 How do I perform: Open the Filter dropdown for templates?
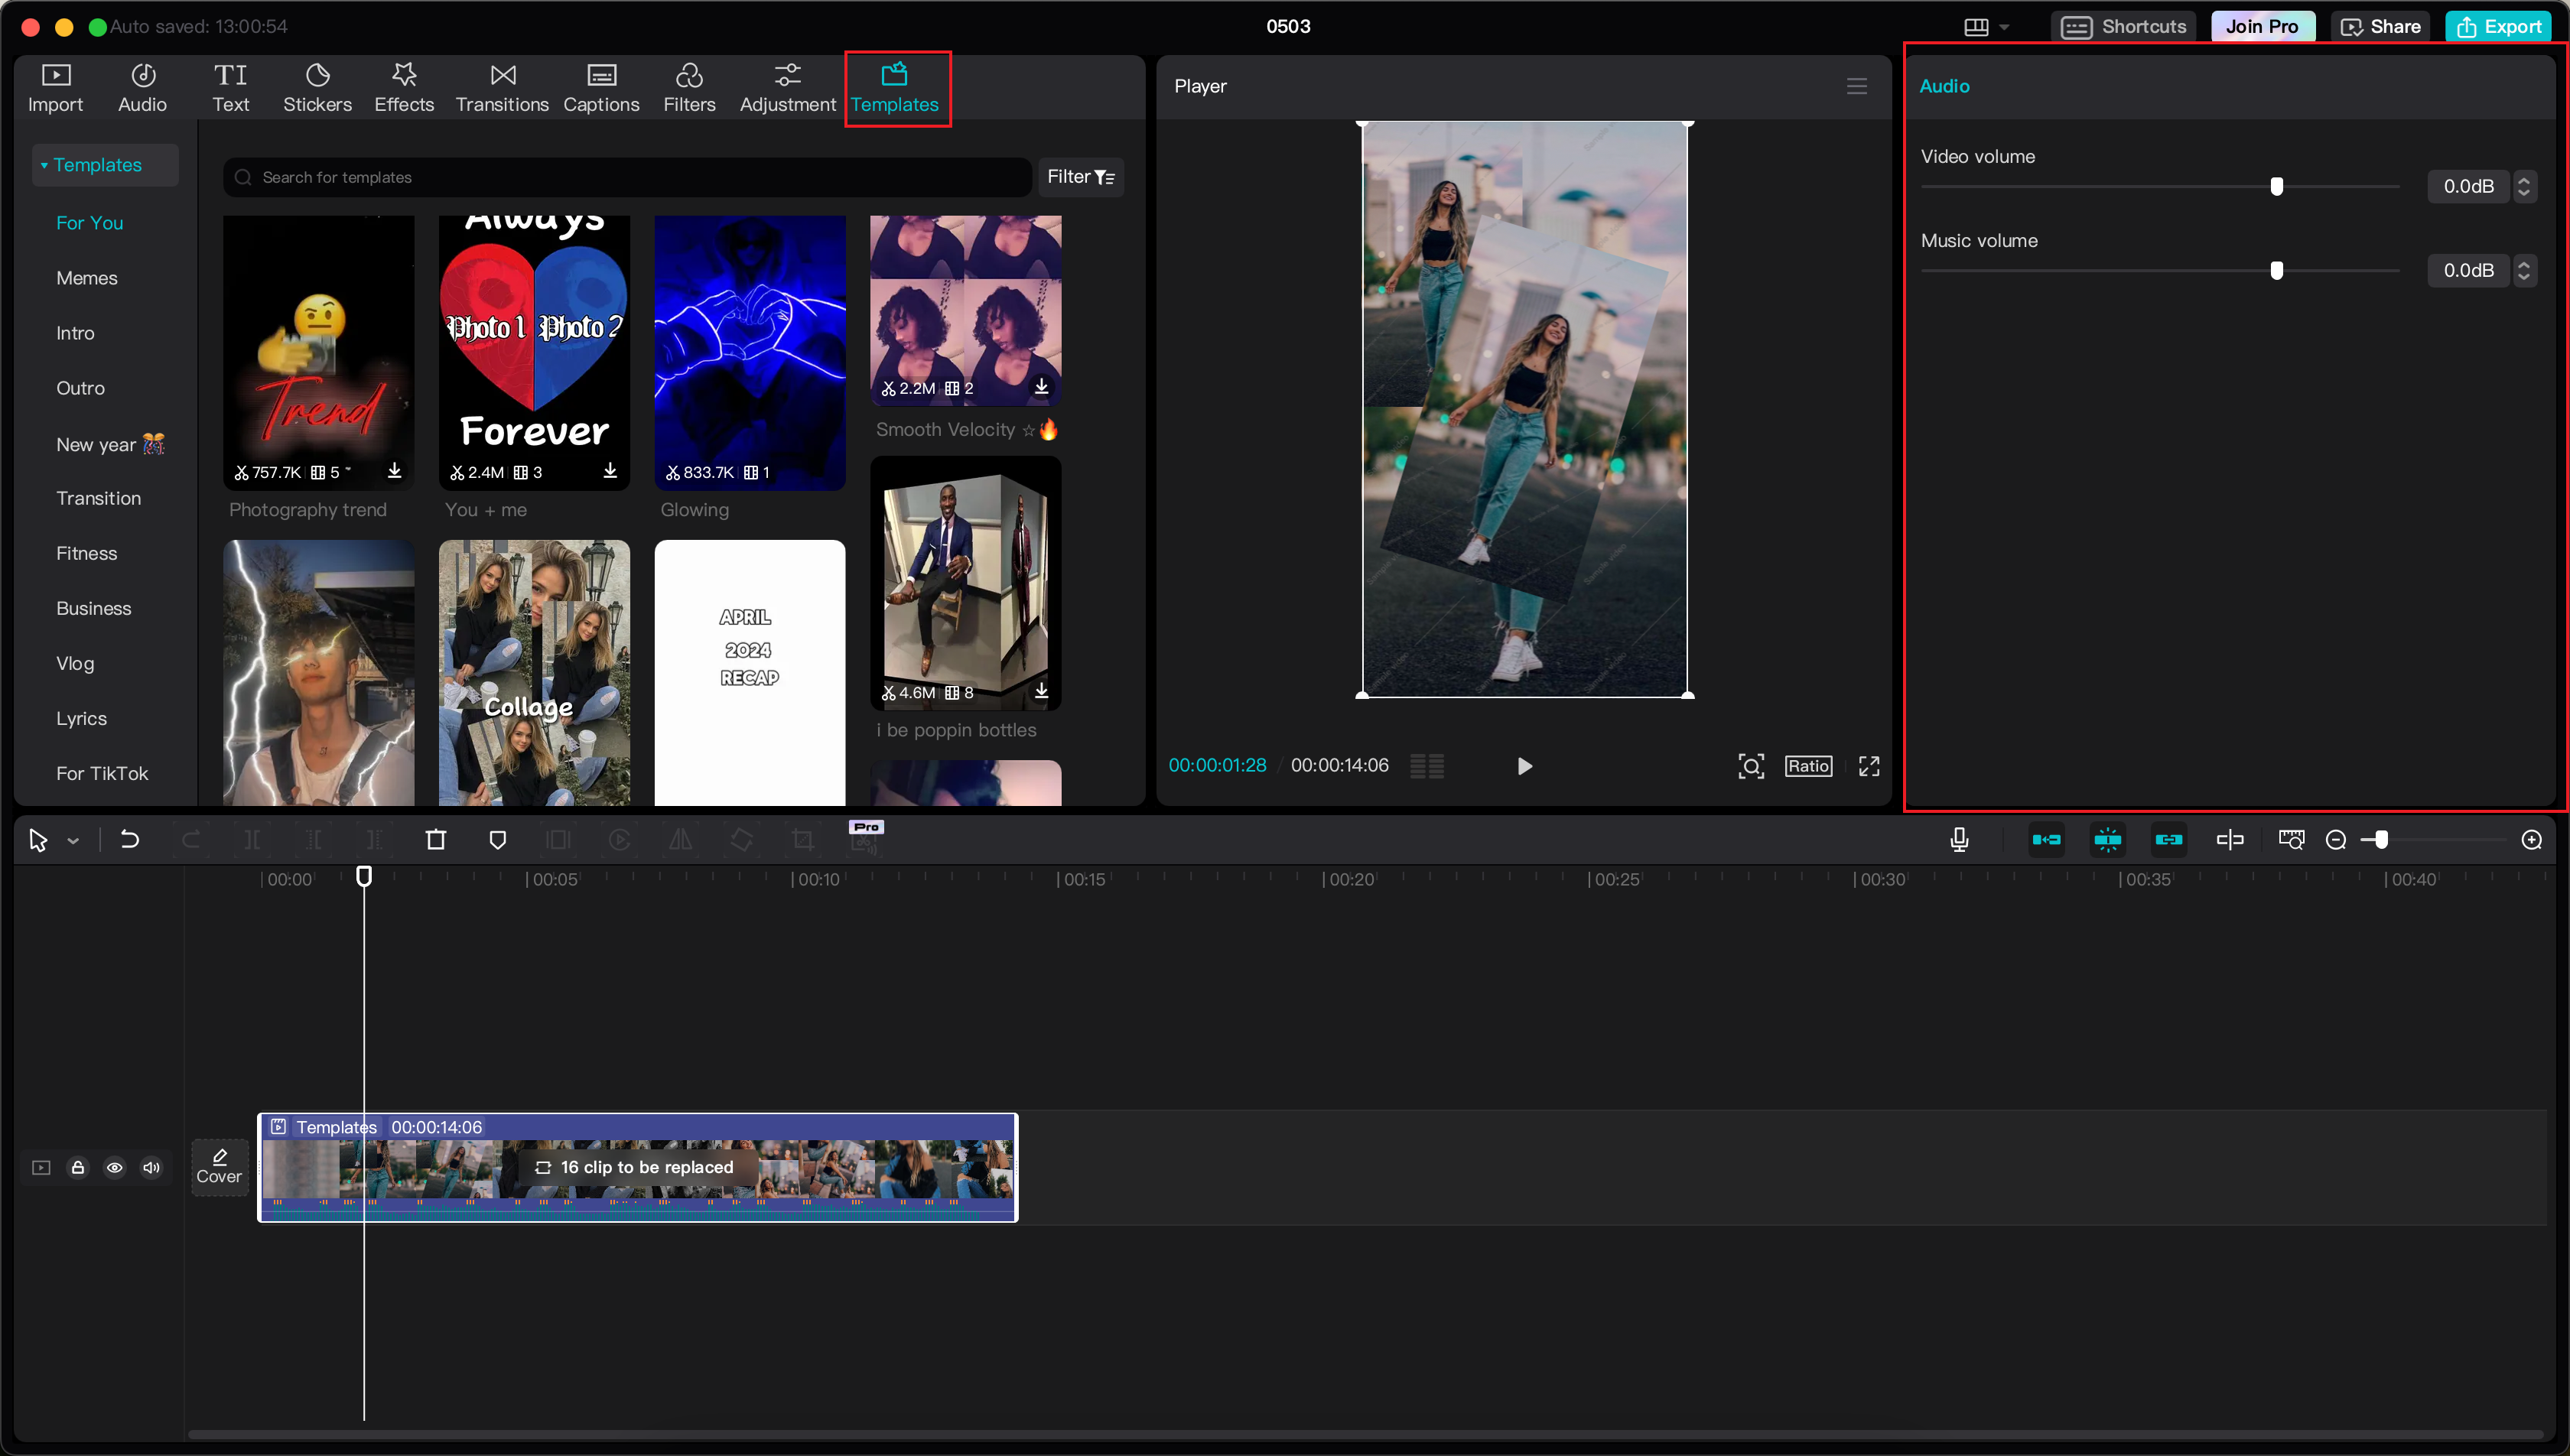coord(1084,177)
